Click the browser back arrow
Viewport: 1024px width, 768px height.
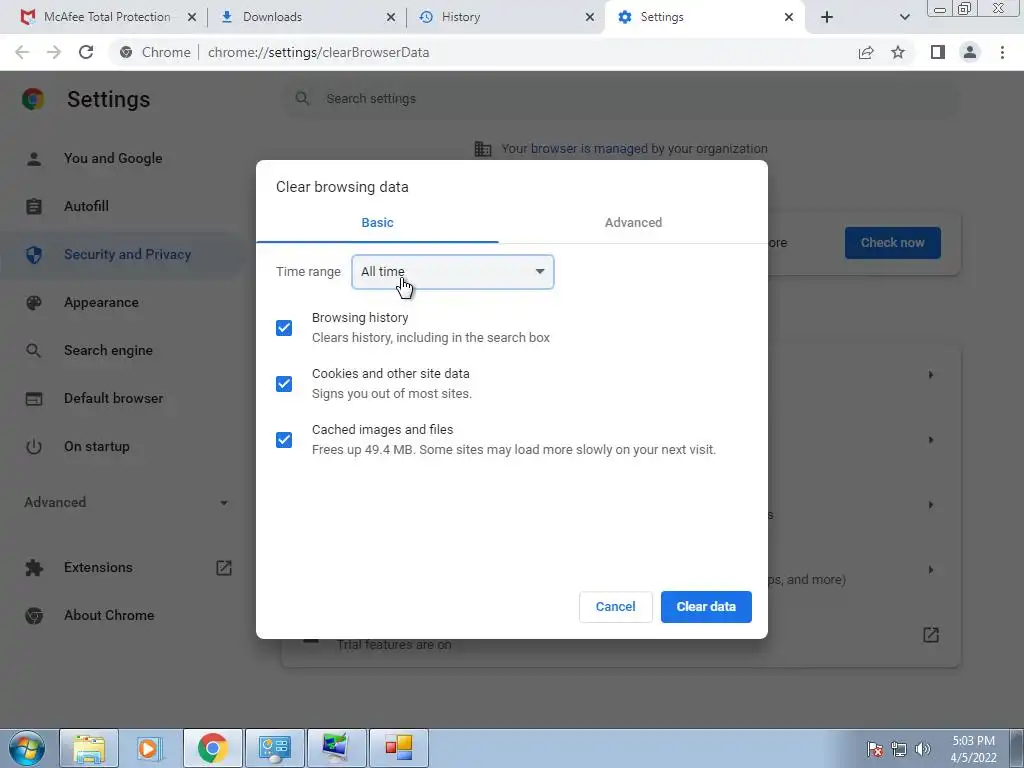coord(22,52)
